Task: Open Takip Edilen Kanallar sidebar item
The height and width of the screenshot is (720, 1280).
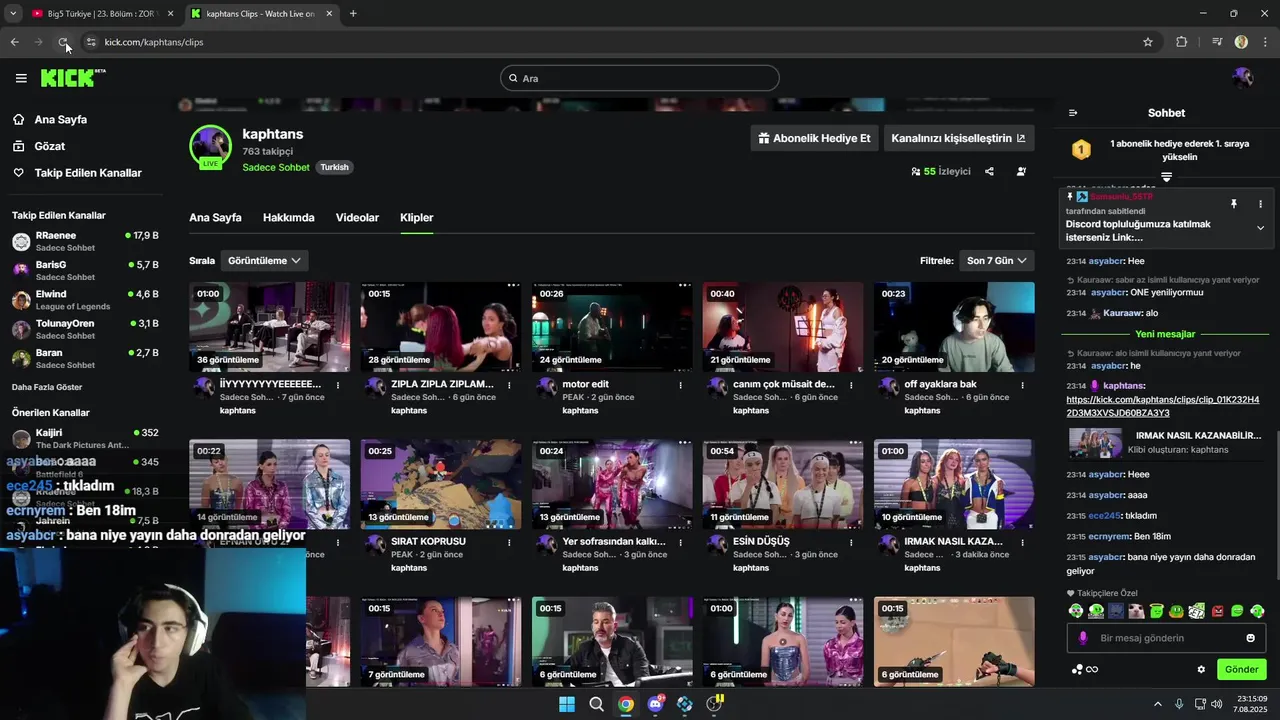Action: [88, 173]
